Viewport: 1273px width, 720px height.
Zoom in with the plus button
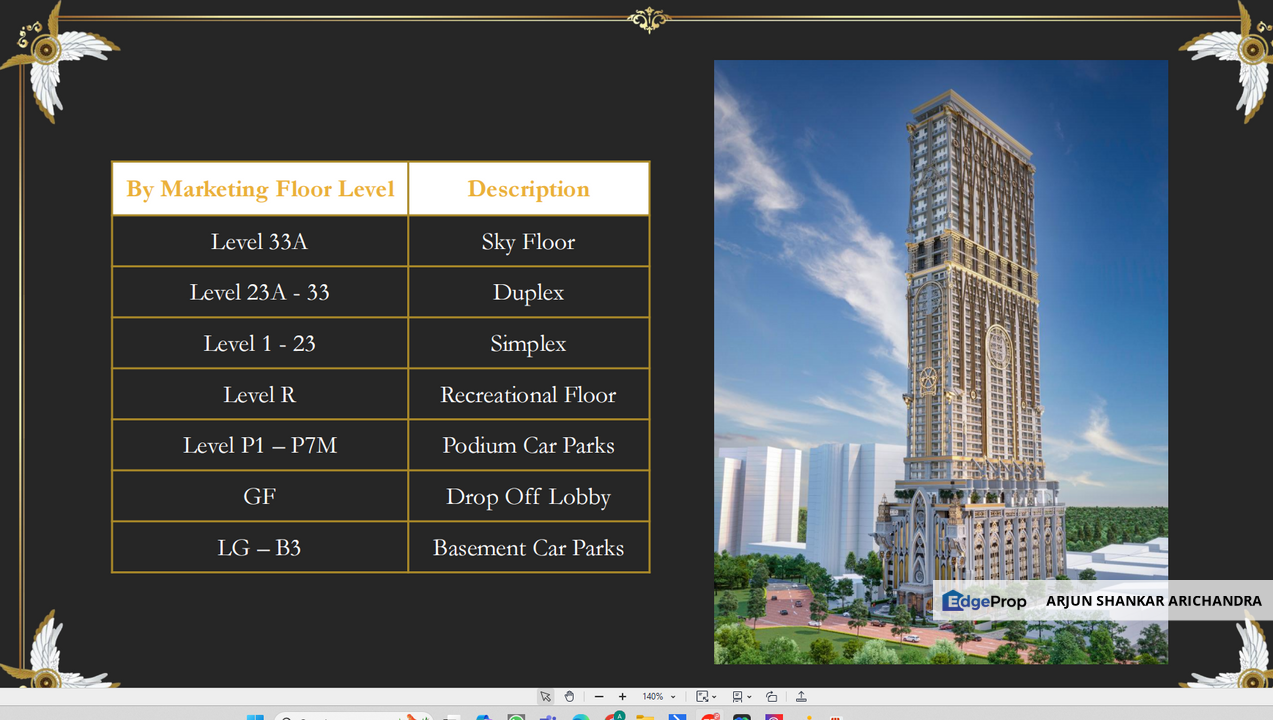point(622,697)
